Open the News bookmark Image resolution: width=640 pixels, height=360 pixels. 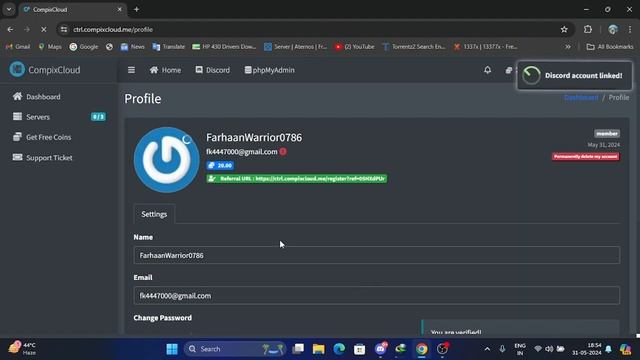(133, 47)
